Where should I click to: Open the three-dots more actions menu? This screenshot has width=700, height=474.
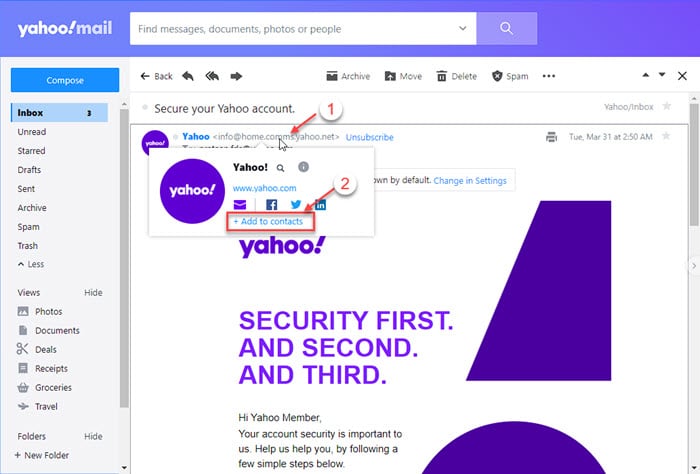point(549,76)
